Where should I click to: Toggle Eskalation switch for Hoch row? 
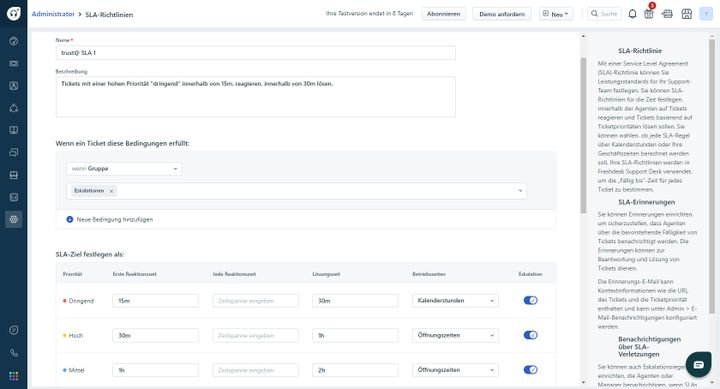[x=530, y=335]
